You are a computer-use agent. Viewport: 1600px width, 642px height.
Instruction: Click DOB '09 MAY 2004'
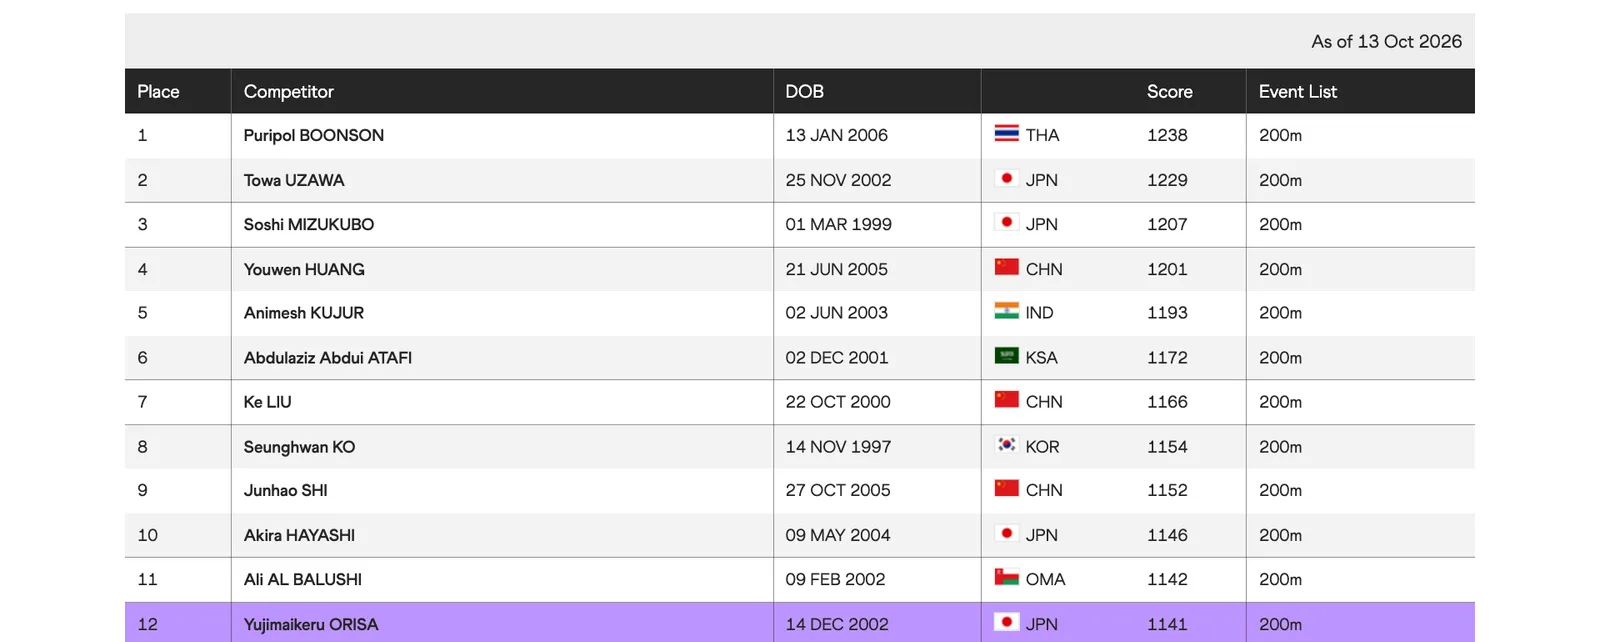[x=838, y=535]
